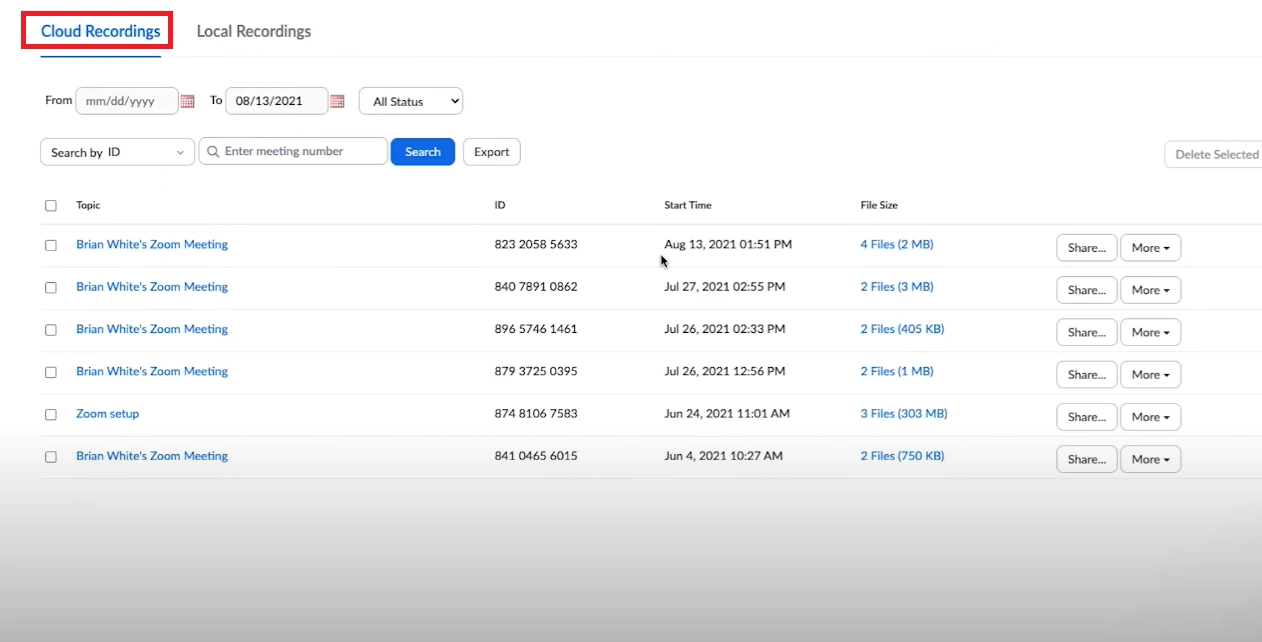Check the checkbox for the Jun 4 recording

click(51, 456)
